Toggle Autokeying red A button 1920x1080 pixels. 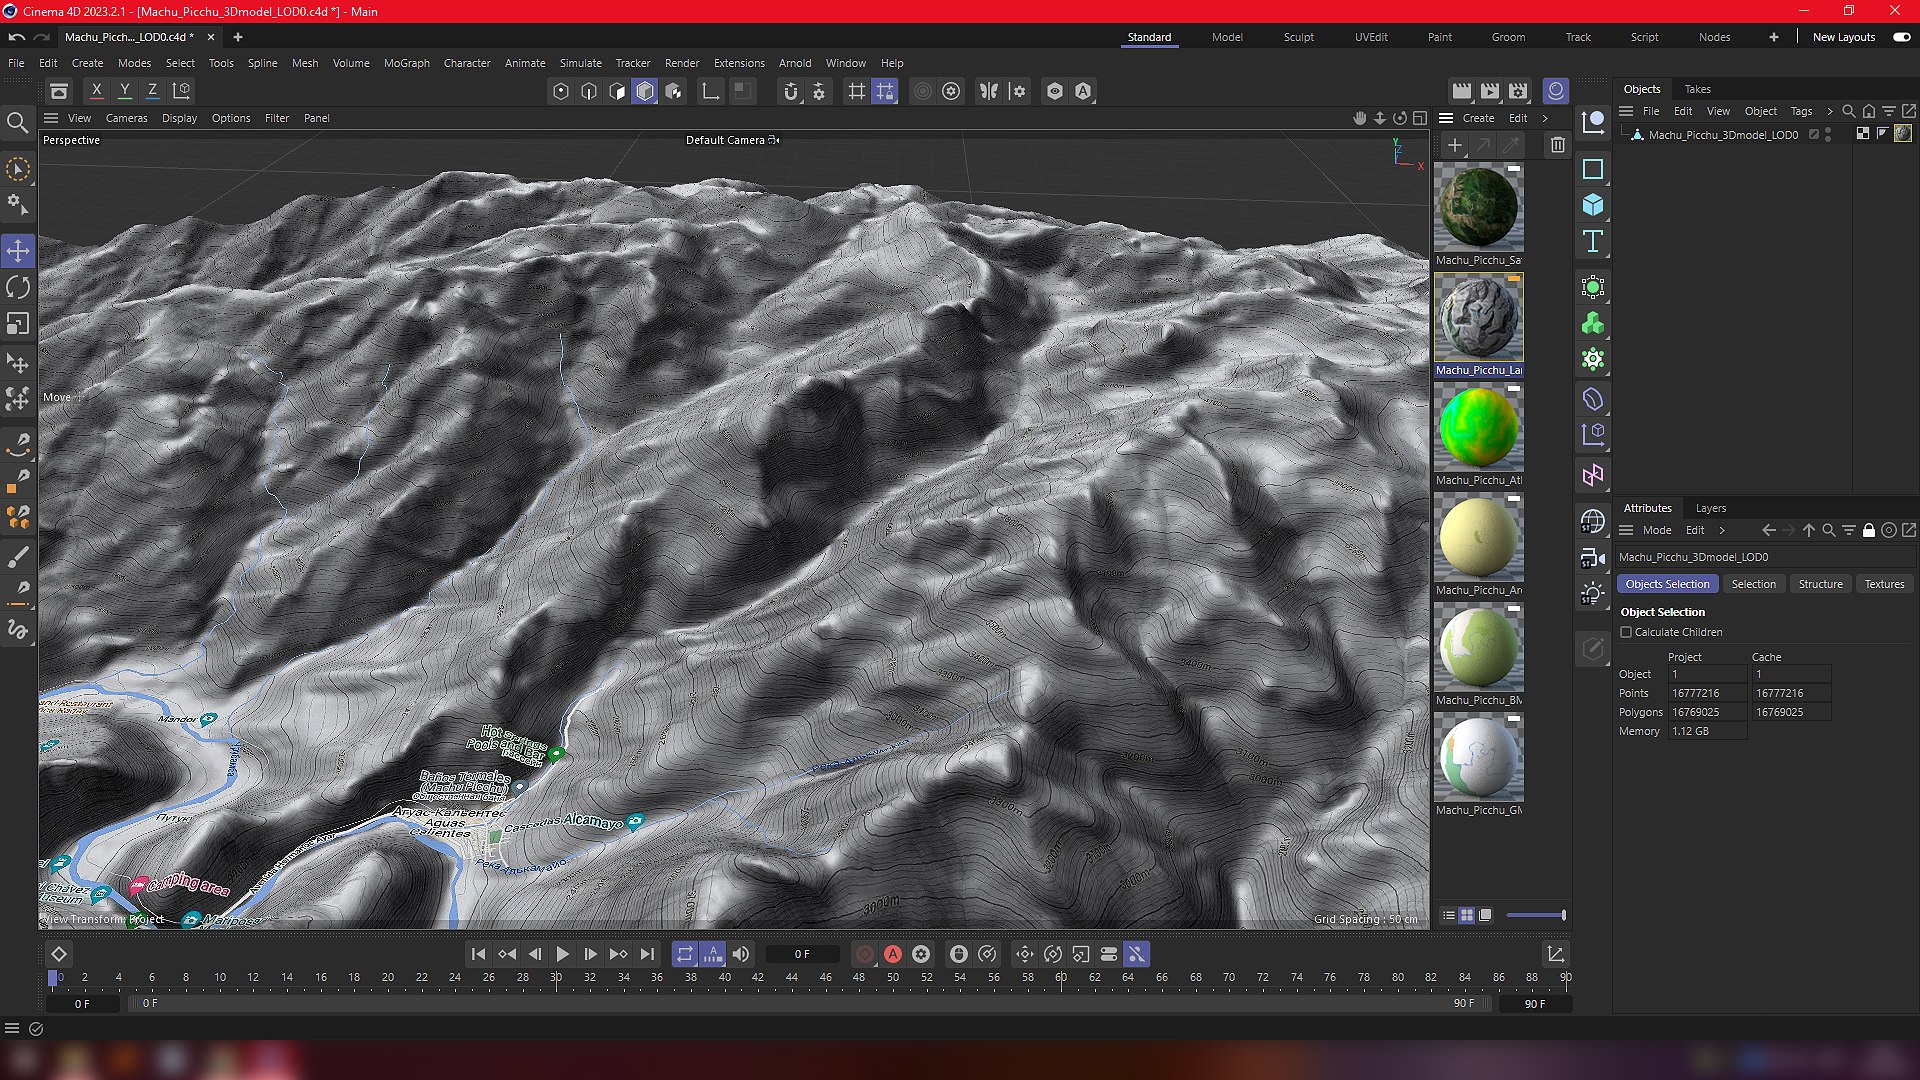(x=893, y=955)
